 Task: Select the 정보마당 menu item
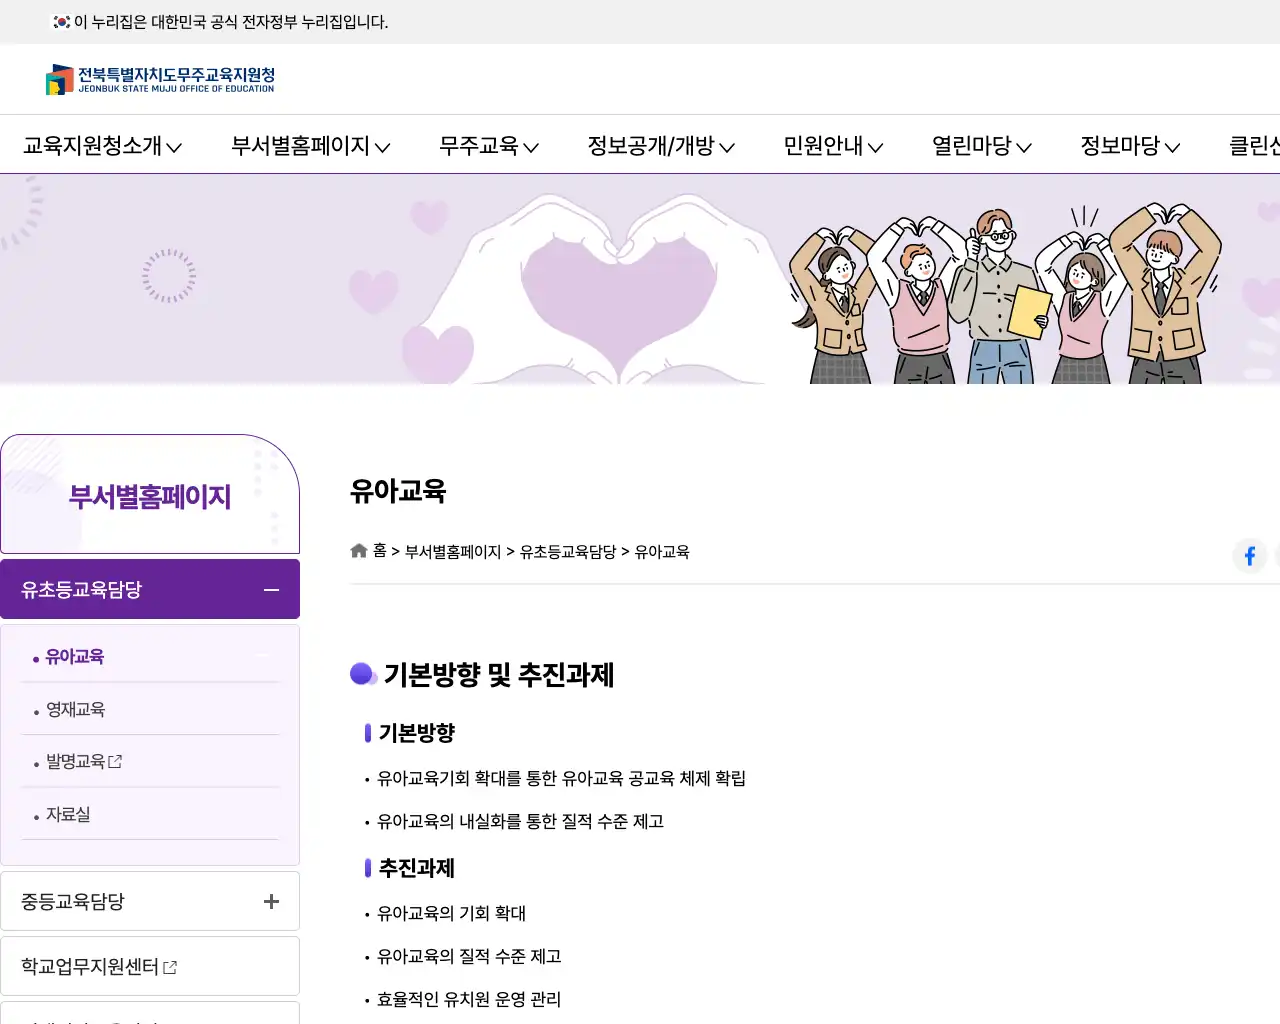[x=1129, y=146]
